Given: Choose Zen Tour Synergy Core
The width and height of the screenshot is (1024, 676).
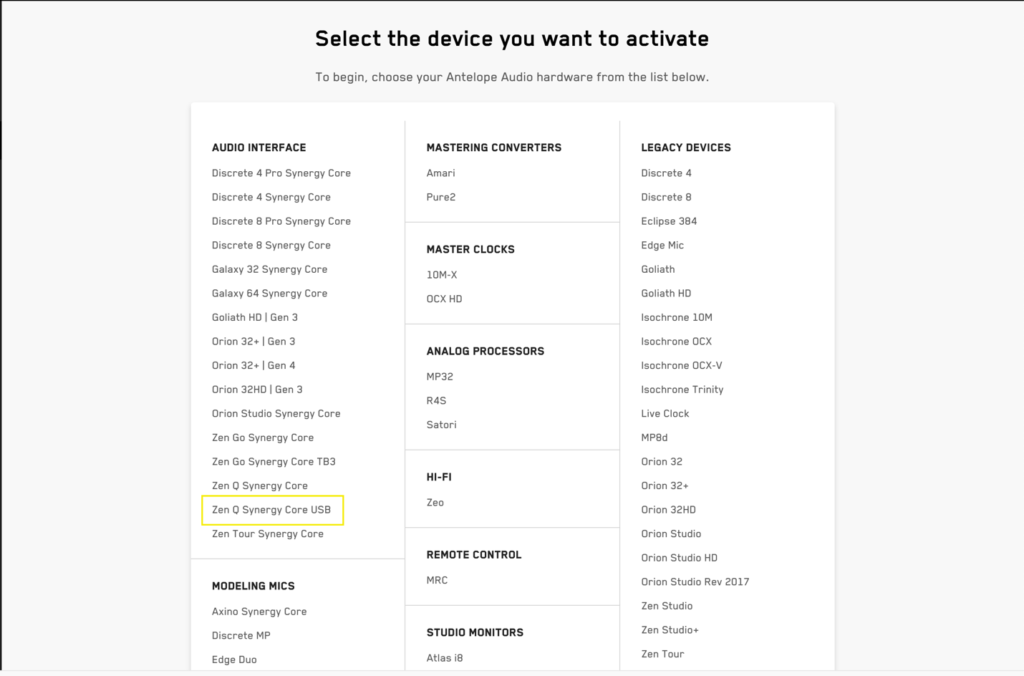Looking at the screenshot, I should pos(267,534).
